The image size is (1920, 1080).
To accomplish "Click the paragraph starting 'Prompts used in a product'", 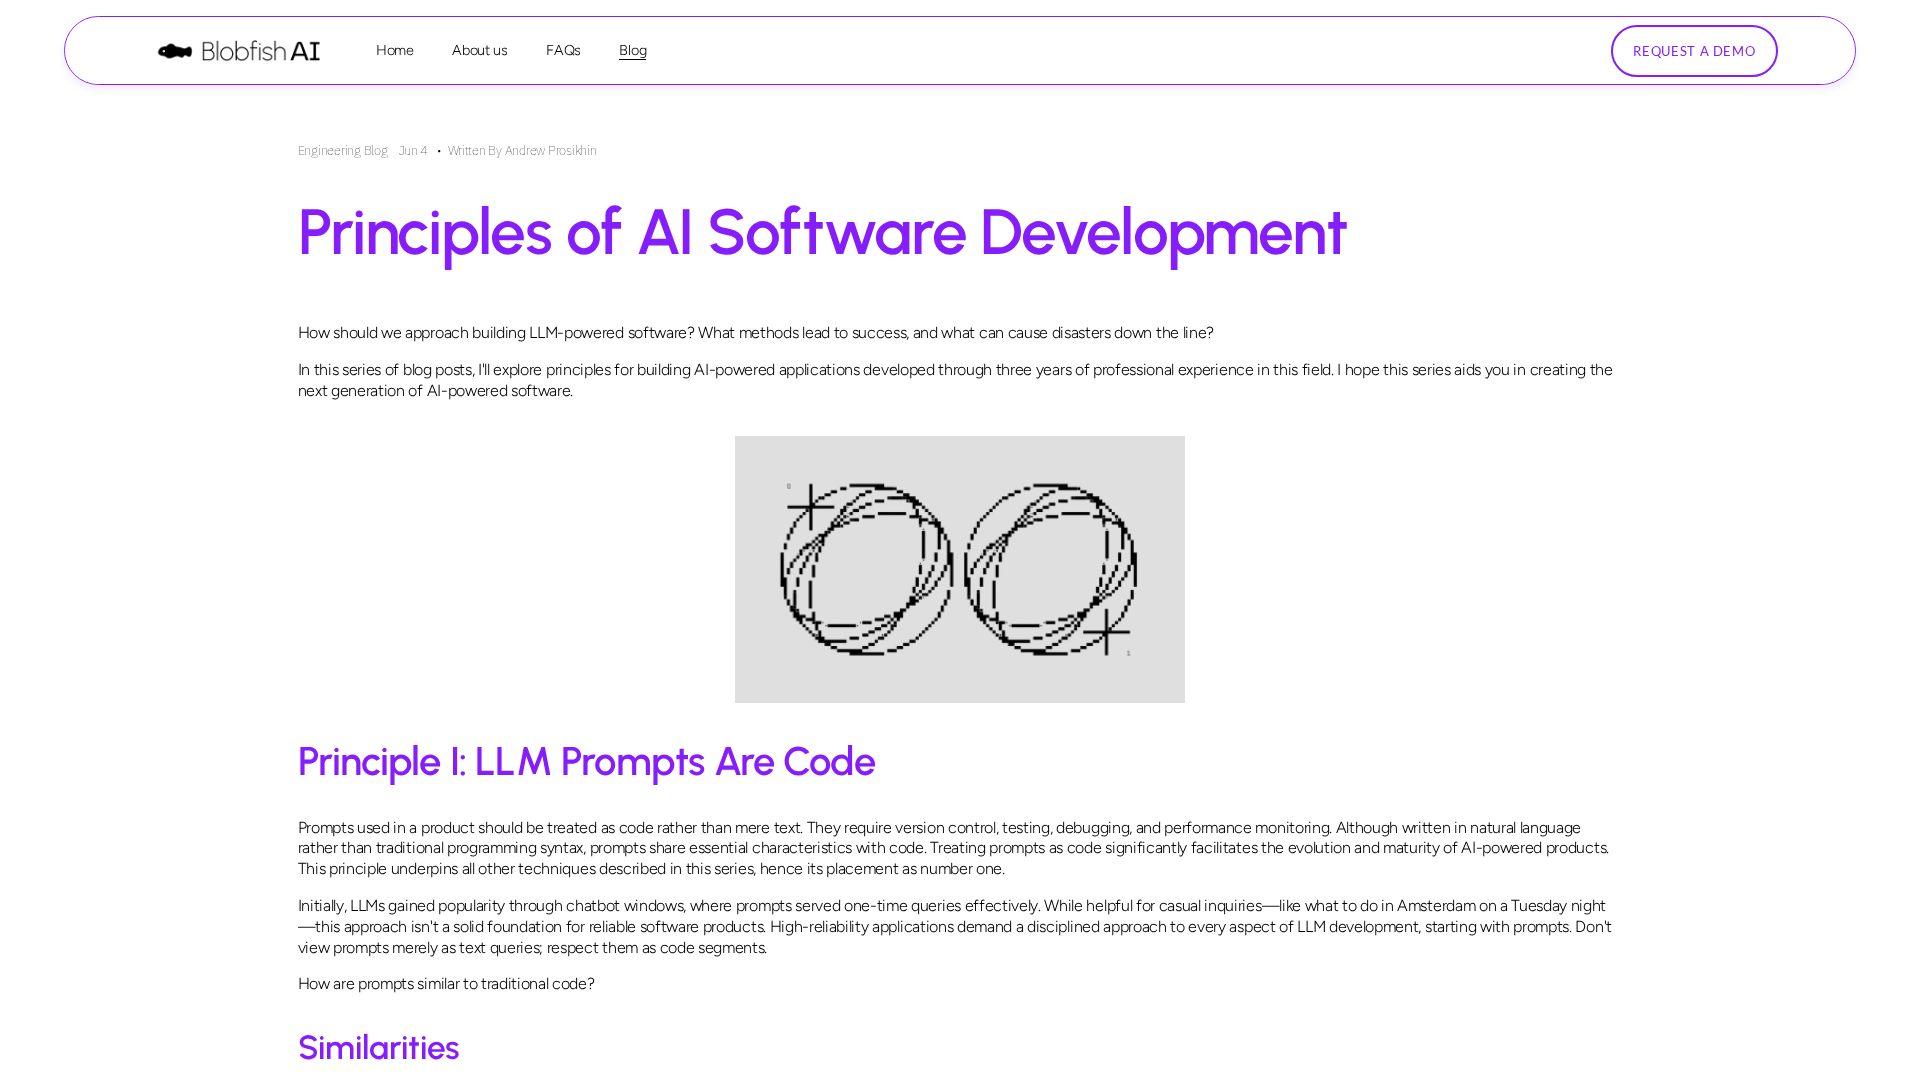I will point(955,848).
